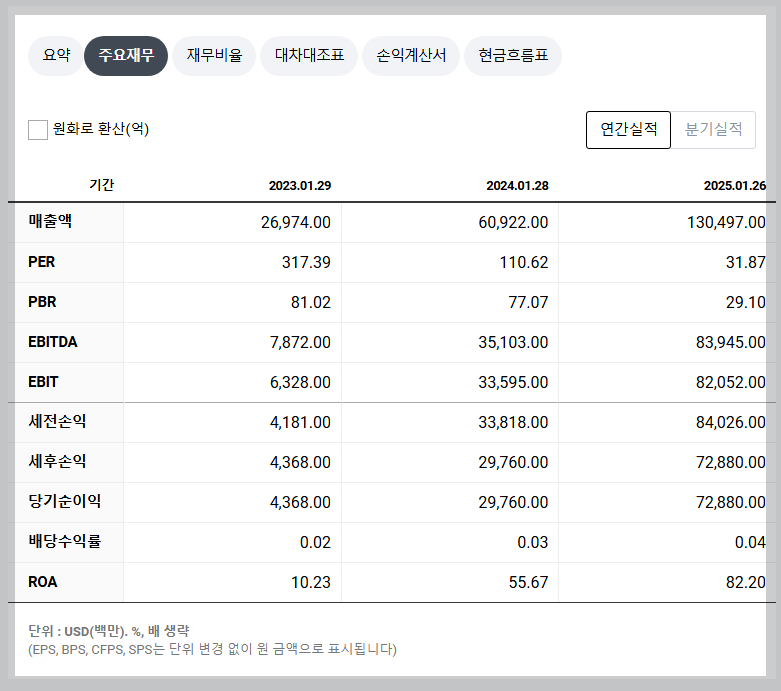Click the 단위 : USD(백만) footnote

109,631
